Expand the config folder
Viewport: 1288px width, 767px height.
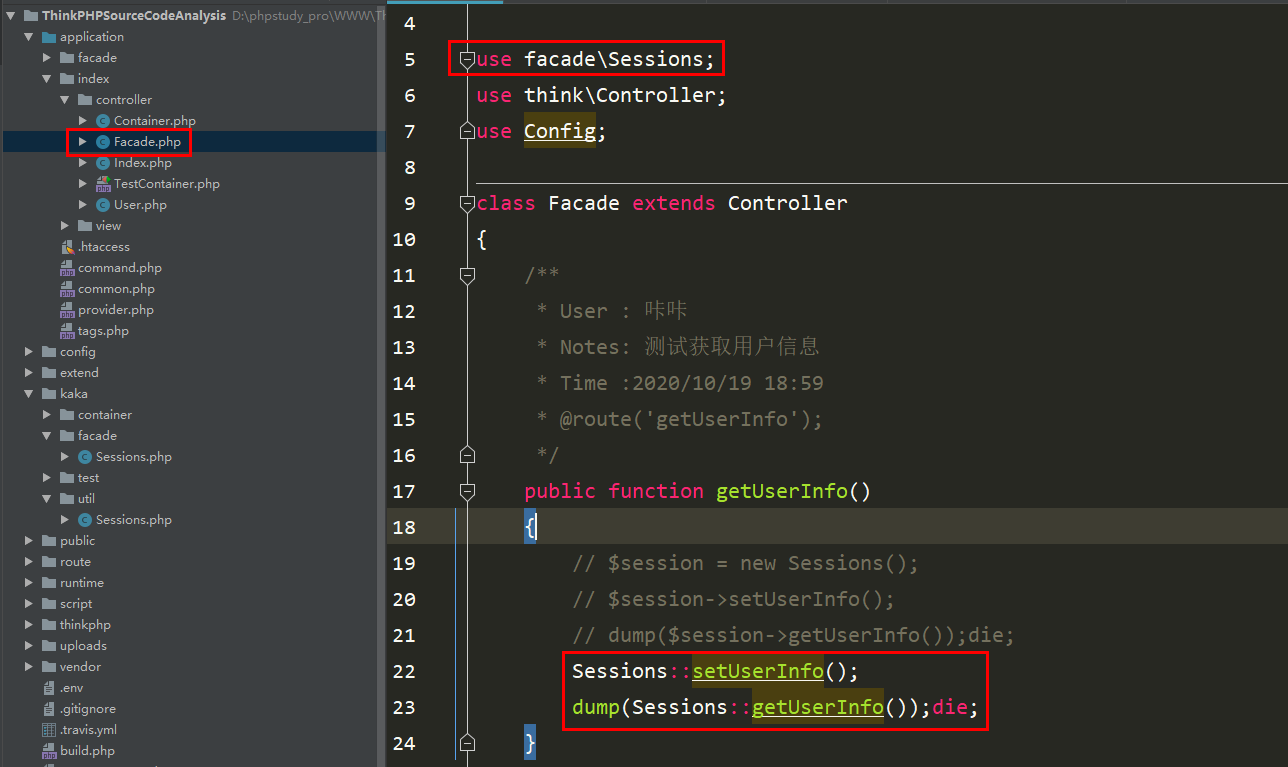coord(29,352)
